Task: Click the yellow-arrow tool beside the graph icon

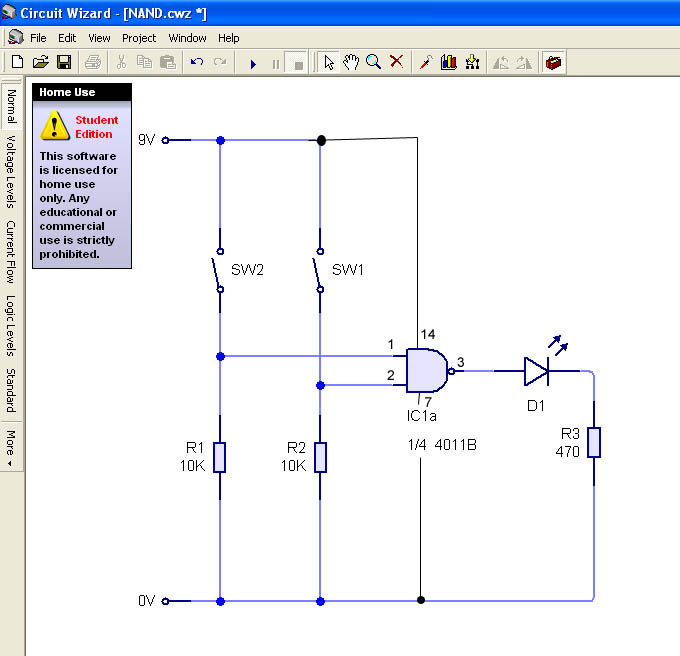Action: coord(472,62)
